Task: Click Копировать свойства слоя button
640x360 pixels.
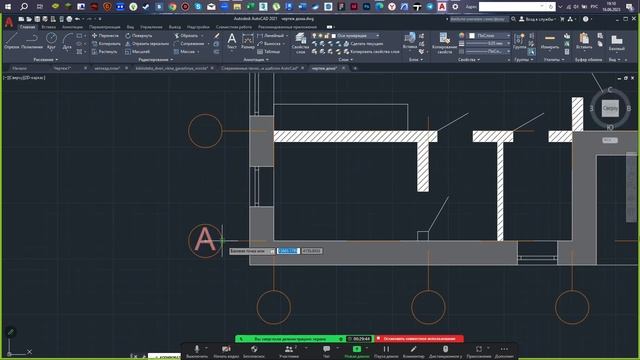Action: coord(371,52)
